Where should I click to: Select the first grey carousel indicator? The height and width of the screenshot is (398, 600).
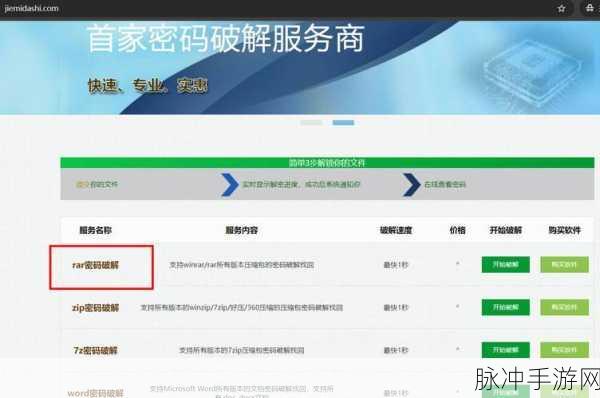[311, 122]
